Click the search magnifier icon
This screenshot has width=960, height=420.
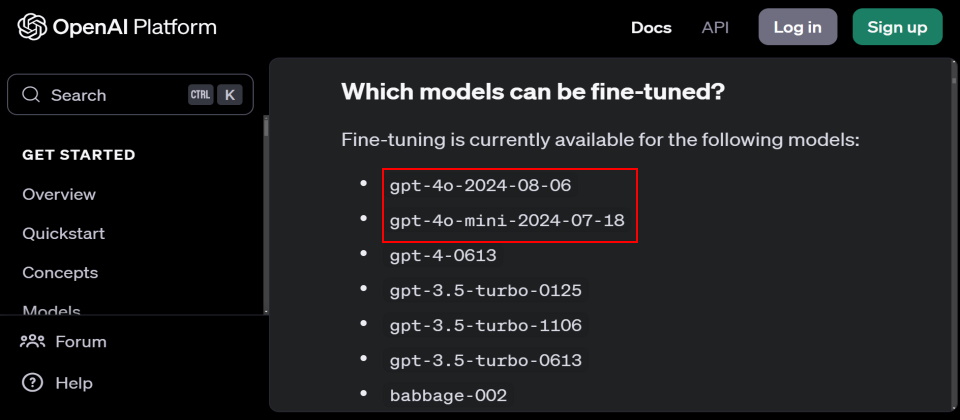click(x=31, y=95)
